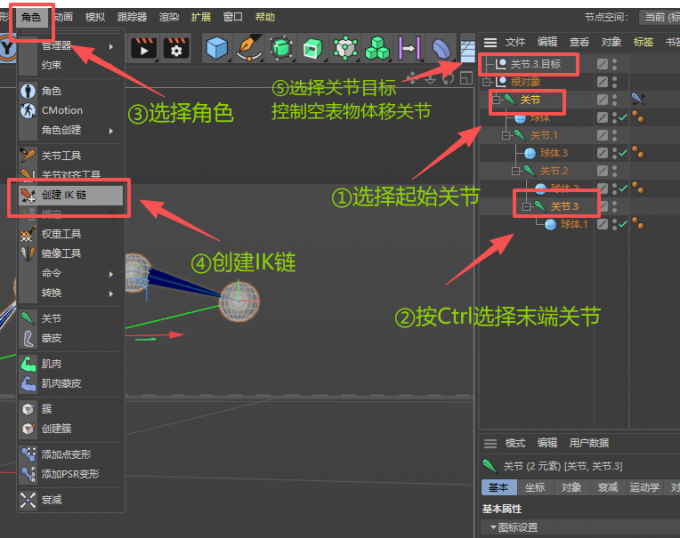The image size is (680, 538).
Task: Toggle the layer box on 球体.1 row
Action: [602, 224]
